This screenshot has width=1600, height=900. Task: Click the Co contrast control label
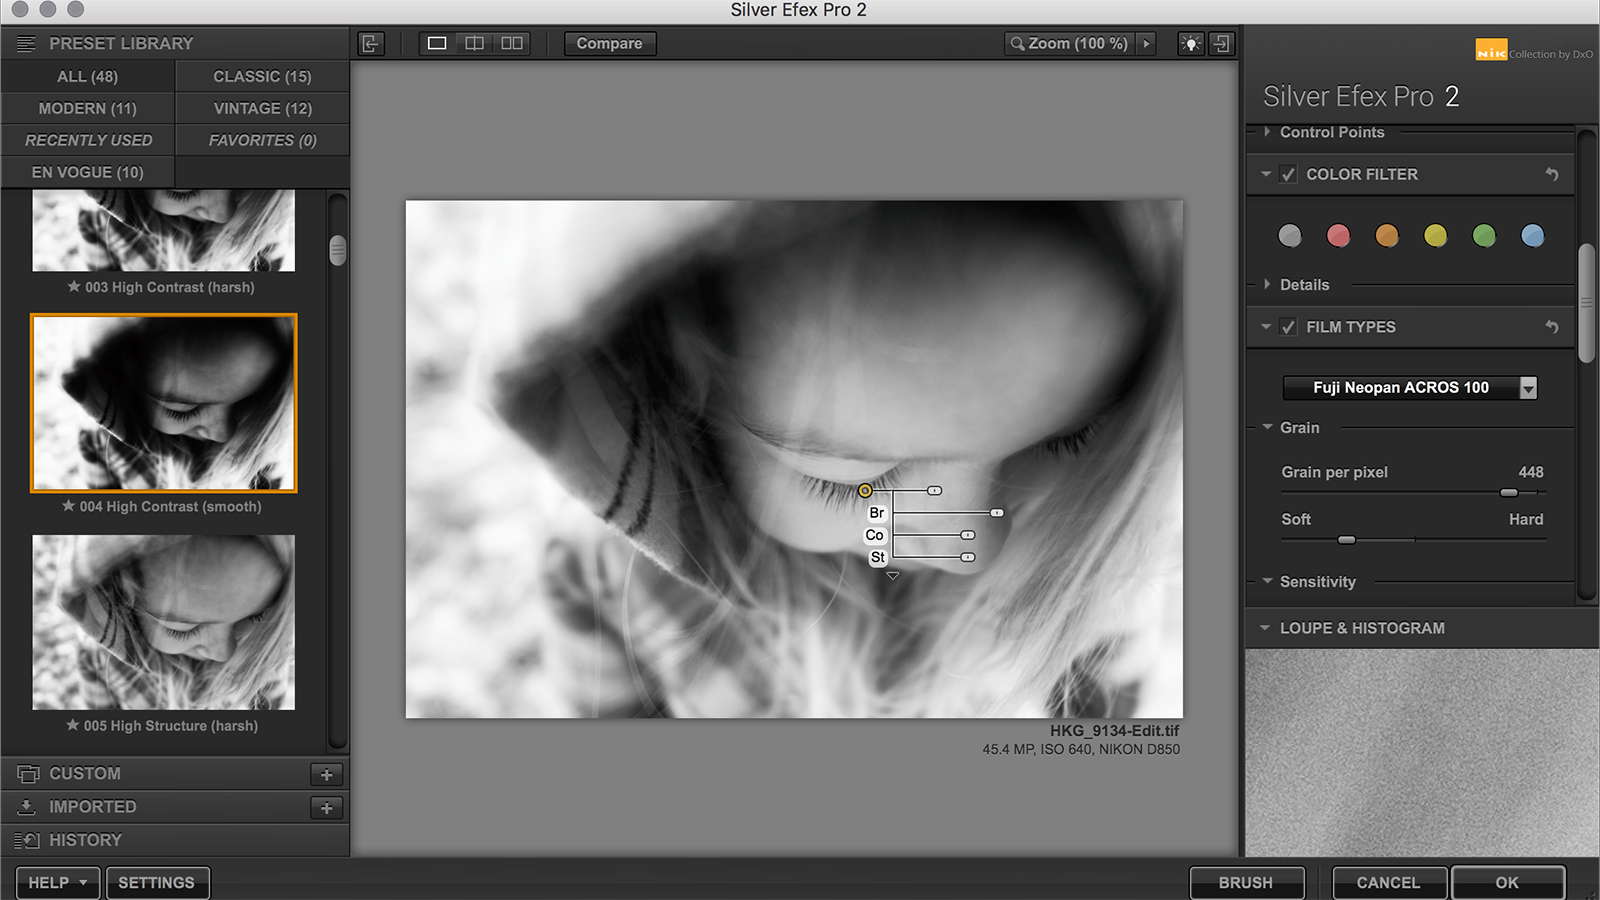pos(875,535)
